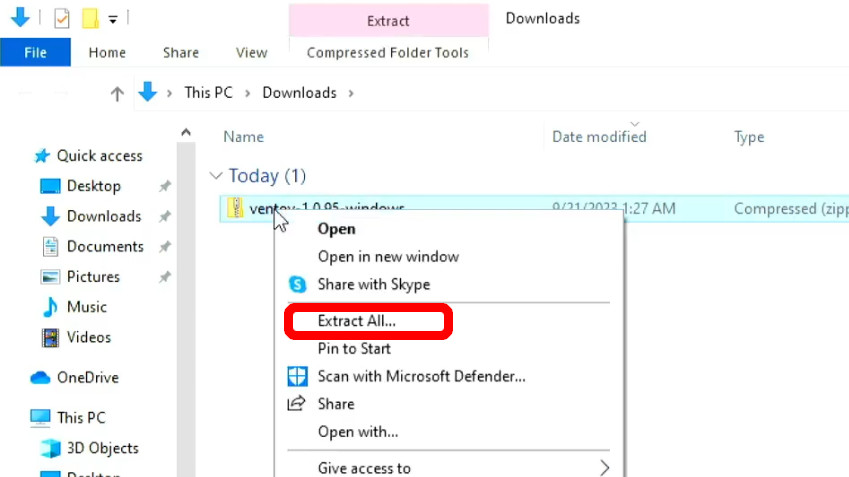Screen dimensions: 849x477
Task: Open the Quick Access Toolbar dropdown arrow
Action: pos(113,19)
